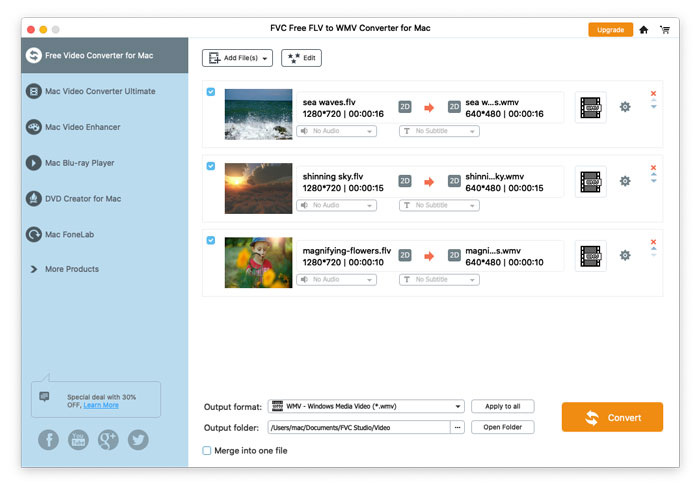Open settings gear for sea waves.flv
Image resolution: width=700 pixels, height=491 pixels.
(625, 107)
